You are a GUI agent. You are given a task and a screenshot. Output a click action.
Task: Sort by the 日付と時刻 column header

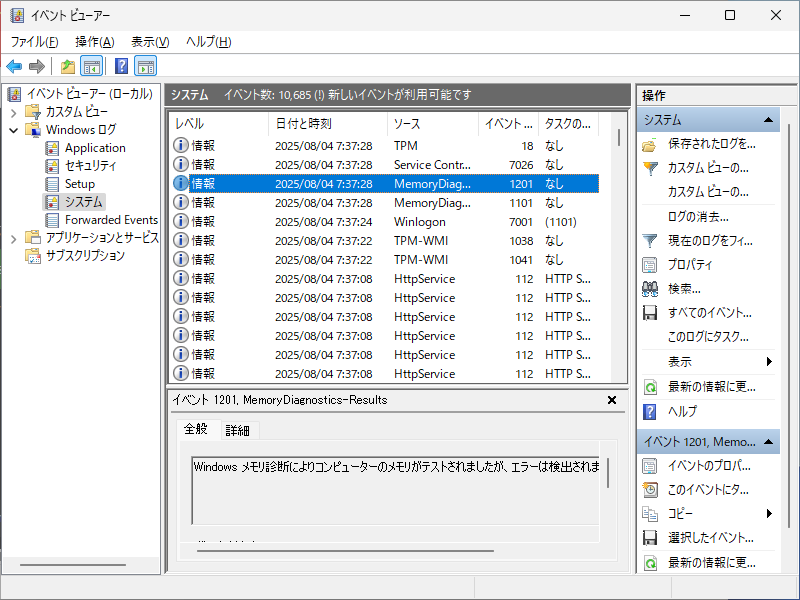click(x=328, y=124)
